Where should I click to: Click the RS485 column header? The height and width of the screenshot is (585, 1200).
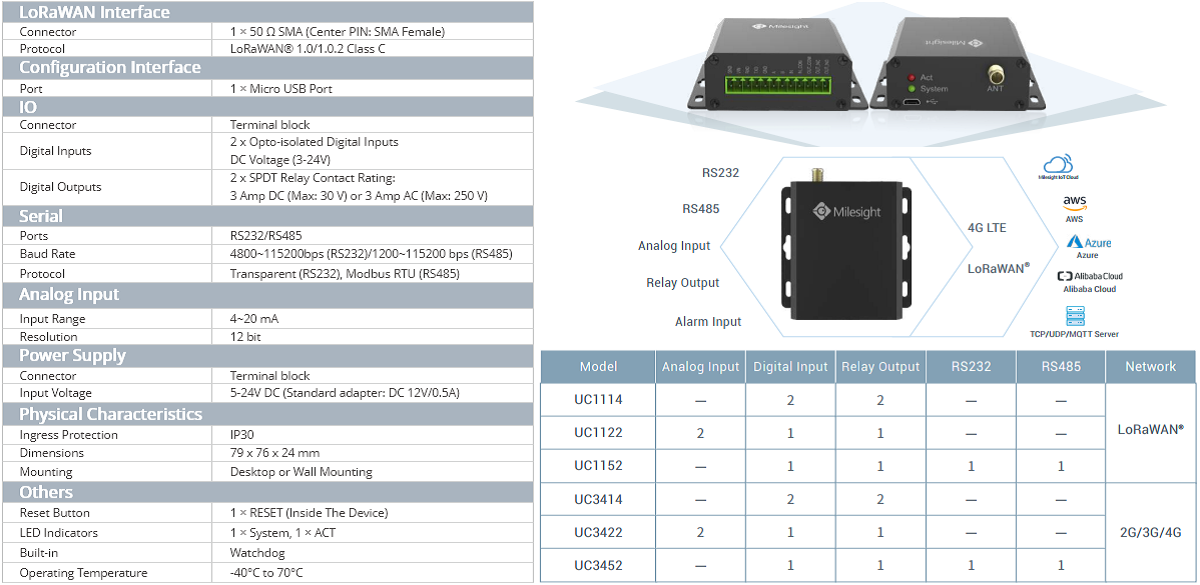coord(1061,367)
